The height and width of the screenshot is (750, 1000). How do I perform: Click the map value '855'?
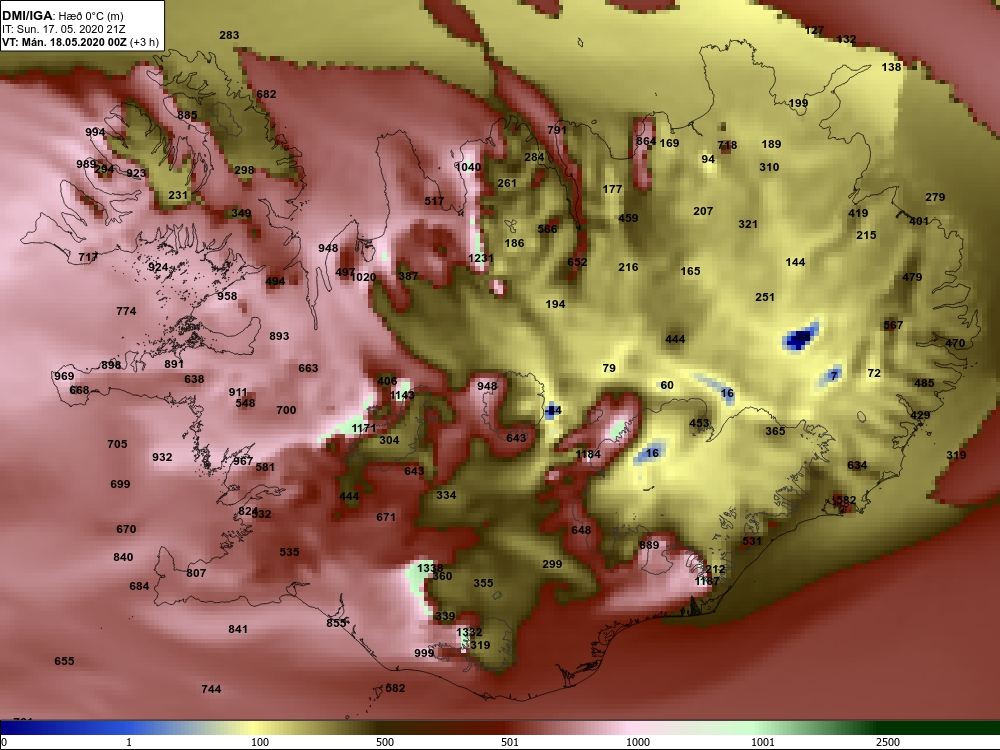(336, 622)
